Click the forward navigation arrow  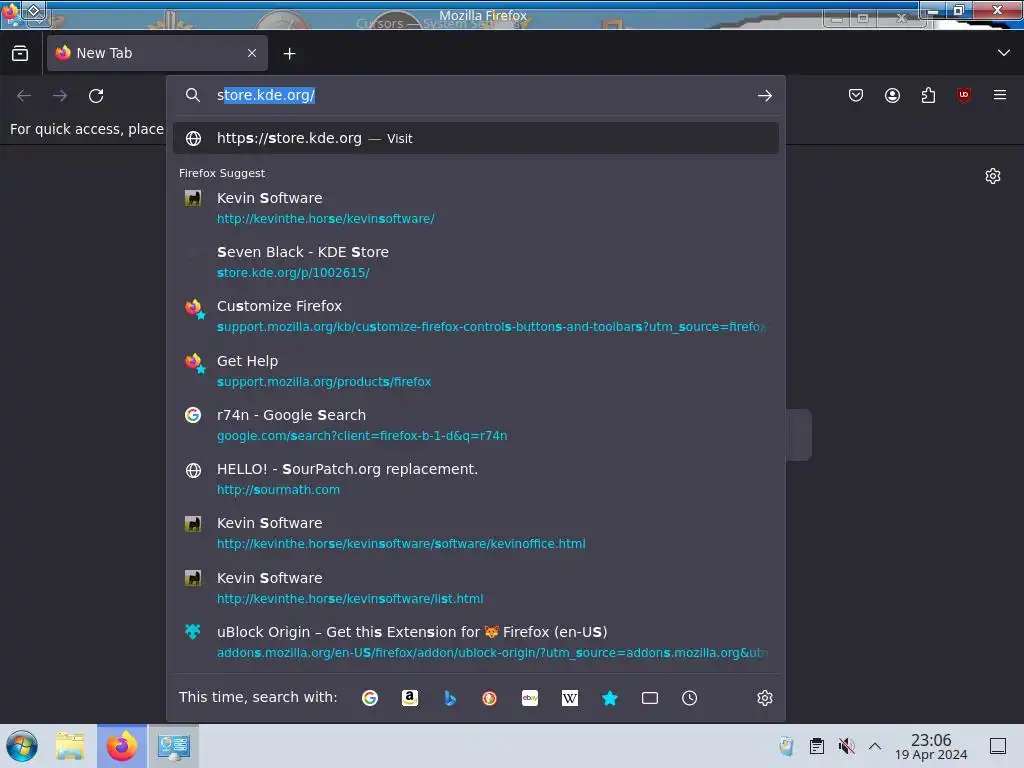[60, 95]
